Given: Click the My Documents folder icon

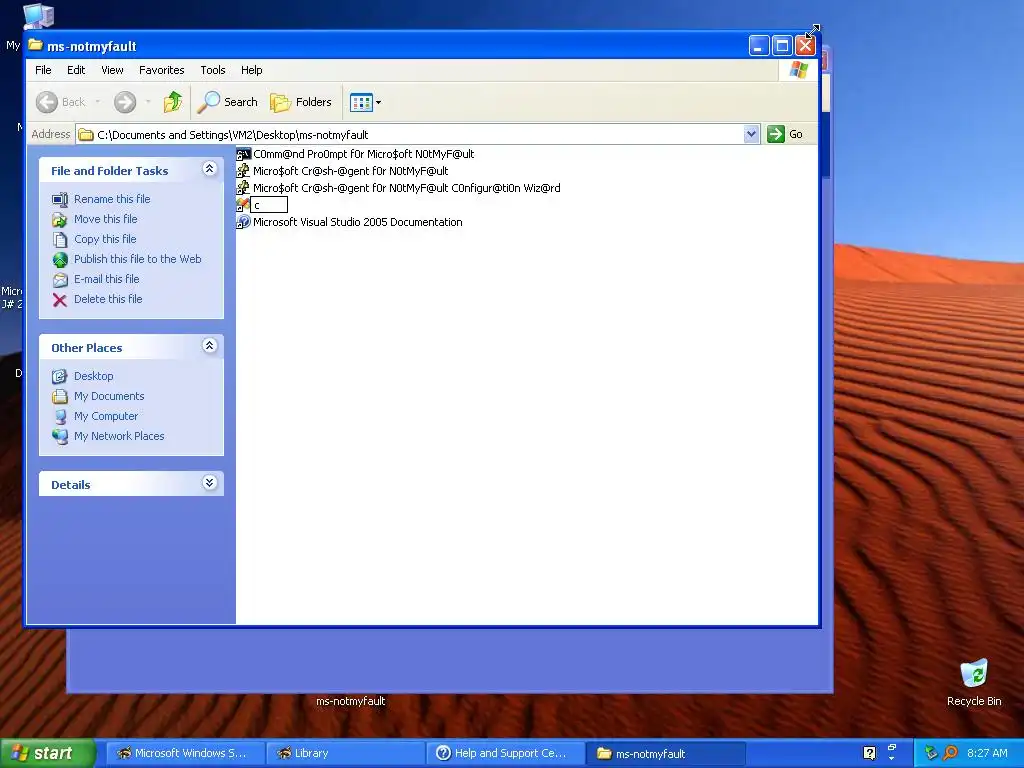Looking at the screenshot, I should pos(60,396).
